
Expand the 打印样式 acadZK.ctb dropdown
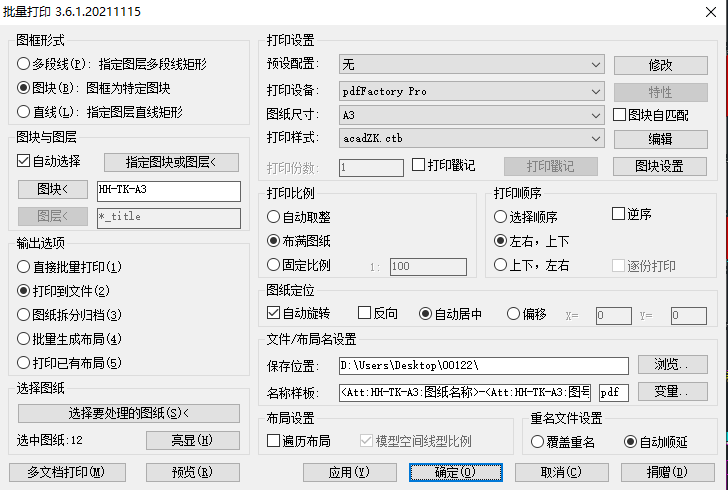pos(471,138)
